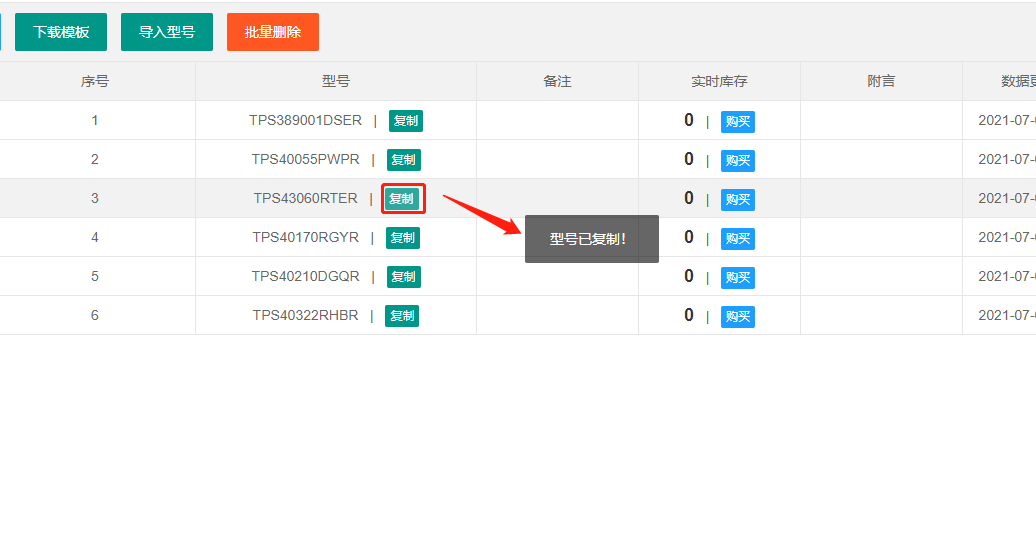The image size is (1036, 540).
Task: Click the 实时库存 column header
Action: [x=719, y=81]
